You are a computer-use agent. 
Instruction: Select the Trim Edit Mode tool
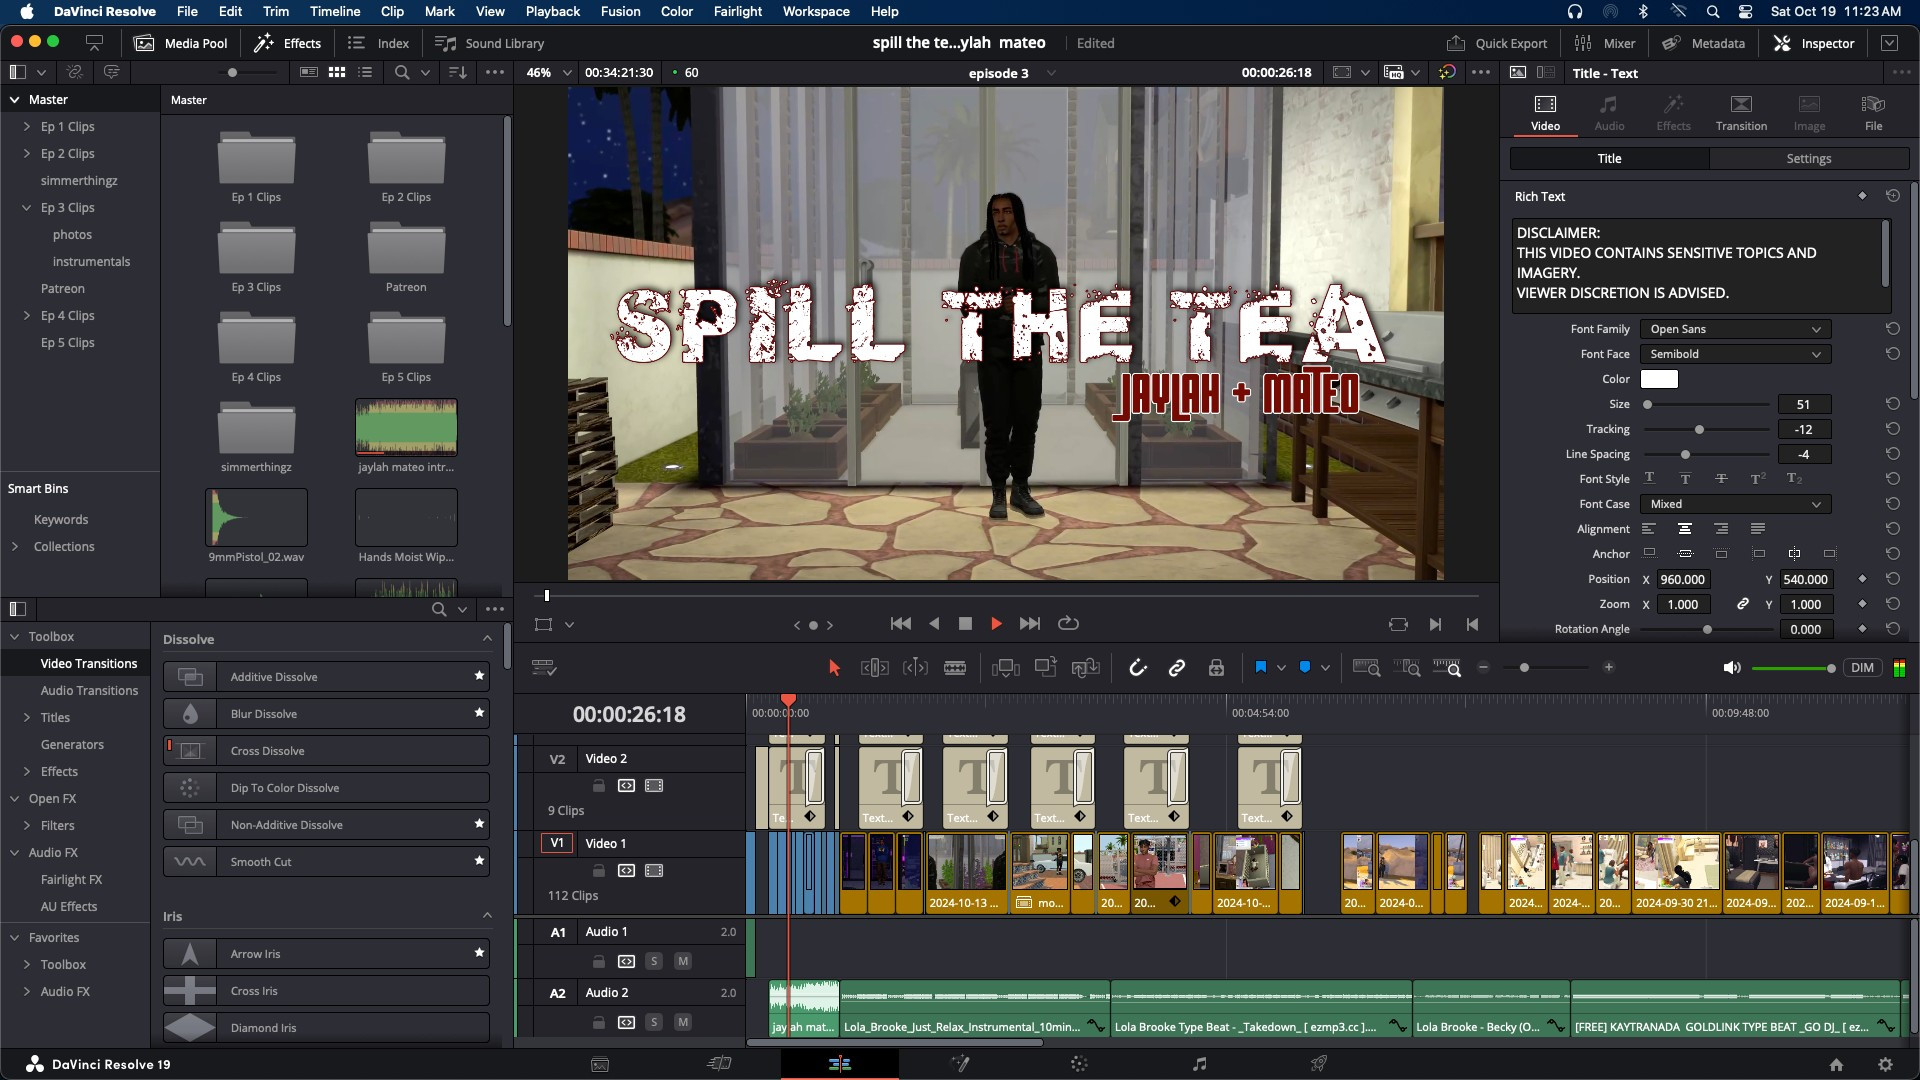tap(874, 668)
